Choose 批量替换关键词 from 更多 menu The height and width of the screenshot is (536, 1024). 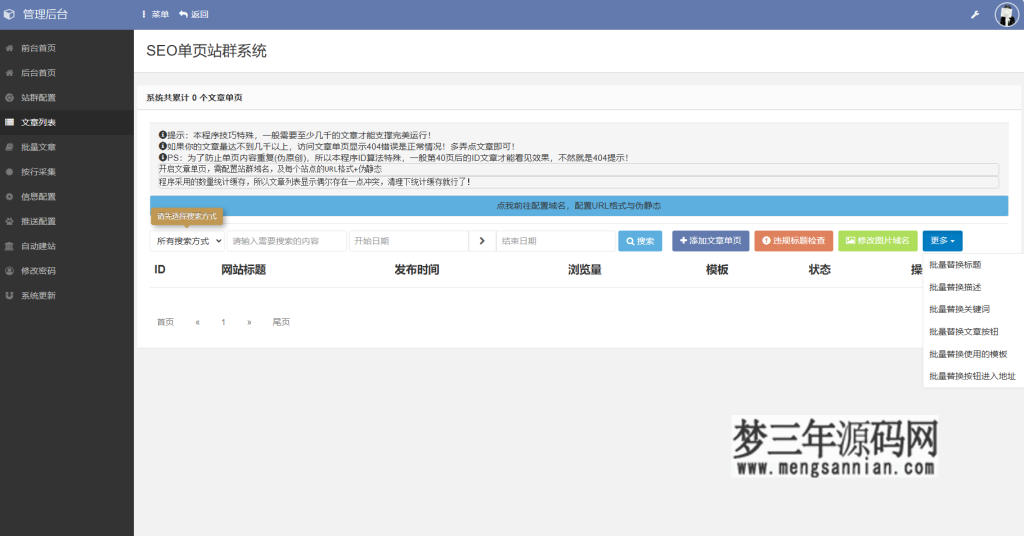pyautogui.click(x=973, y=309)
